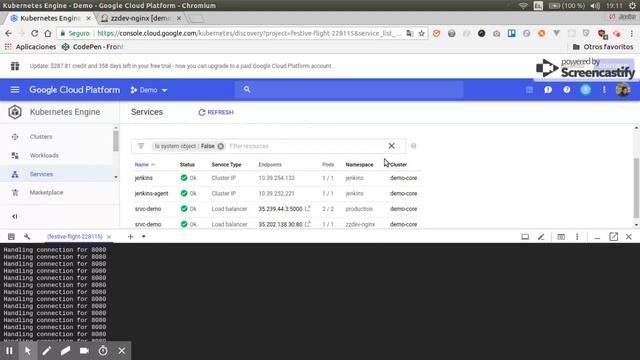Open the system power menu gear
640x360 pixels.
coord(633,6)
